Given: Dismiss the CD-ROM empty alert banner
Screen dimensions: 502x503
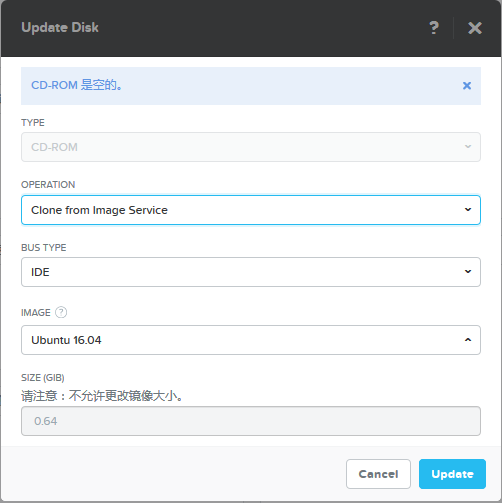Looking at the screenshot, I should tap(467, 86).
